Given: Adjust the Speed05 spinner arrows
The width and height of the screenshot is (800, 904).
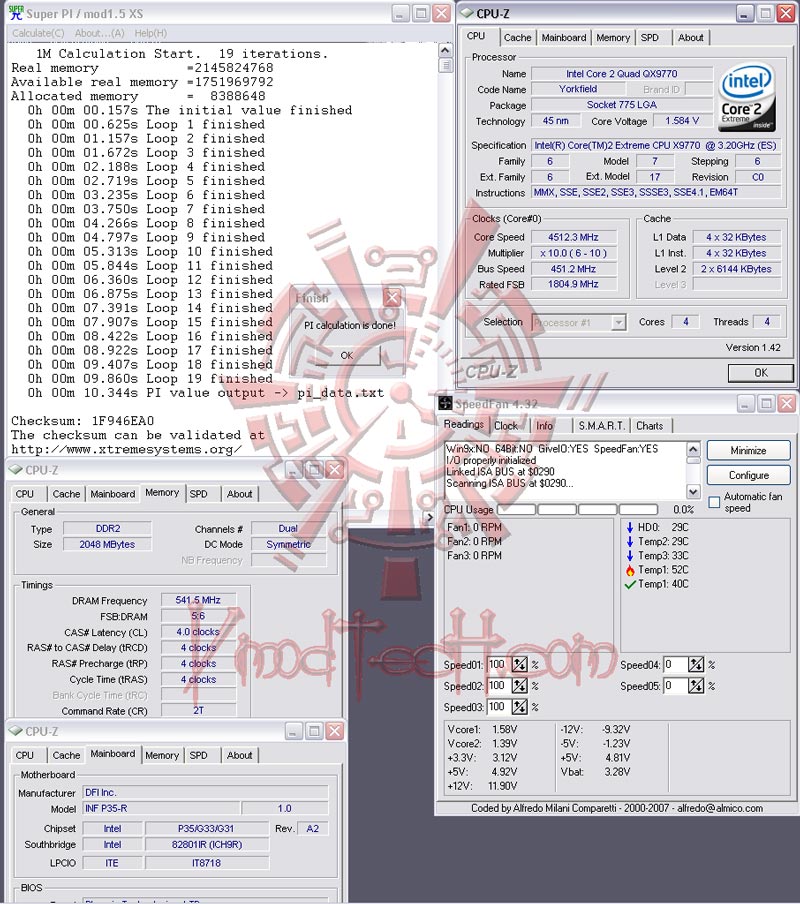Looking at the screenshot, I should [696, 686].
